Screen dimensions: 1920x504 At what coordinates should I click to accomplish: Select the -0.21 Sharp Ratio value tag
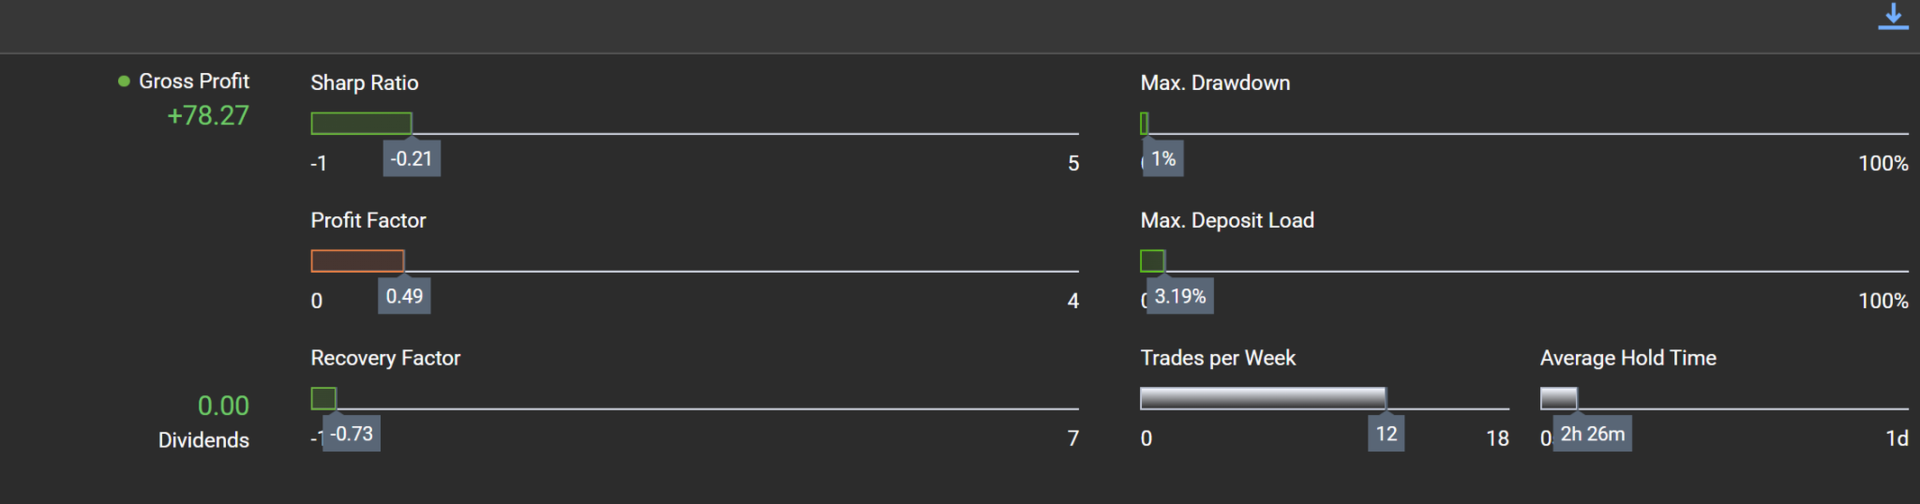pyautogui.click(x=411, y=159)
